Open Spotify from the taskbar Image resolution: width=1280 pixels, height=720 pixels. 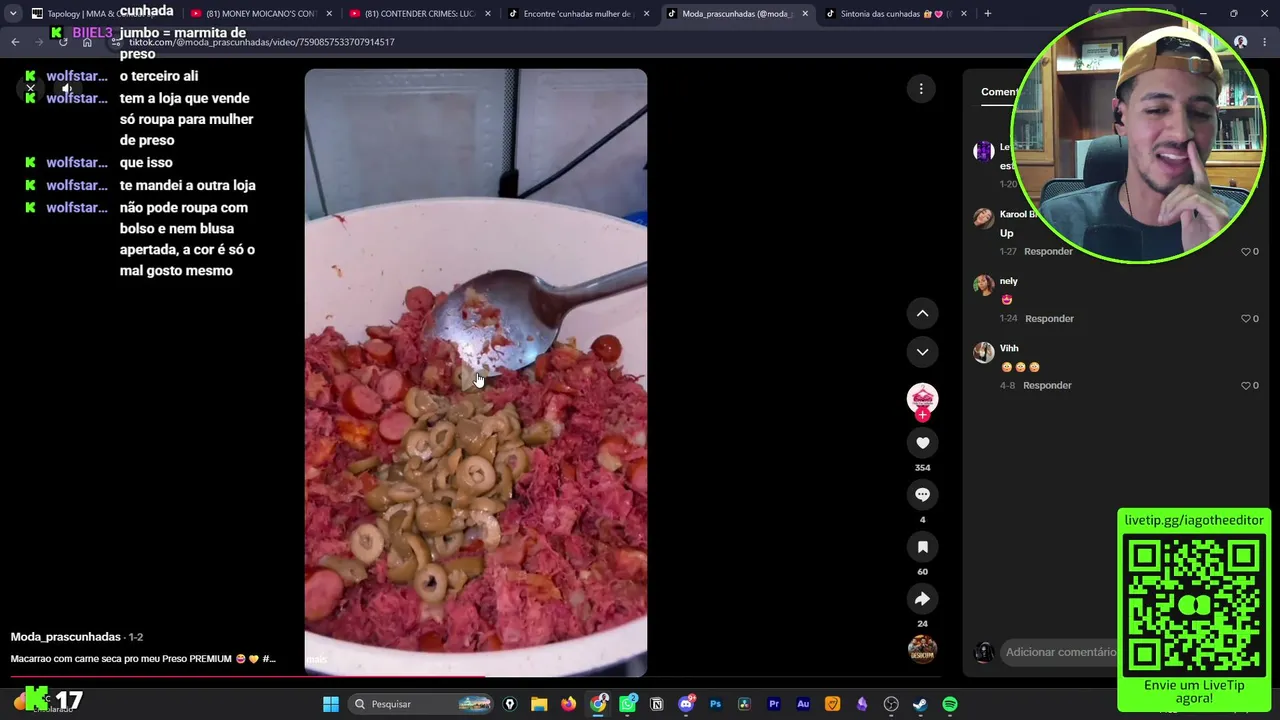[950, 704]
